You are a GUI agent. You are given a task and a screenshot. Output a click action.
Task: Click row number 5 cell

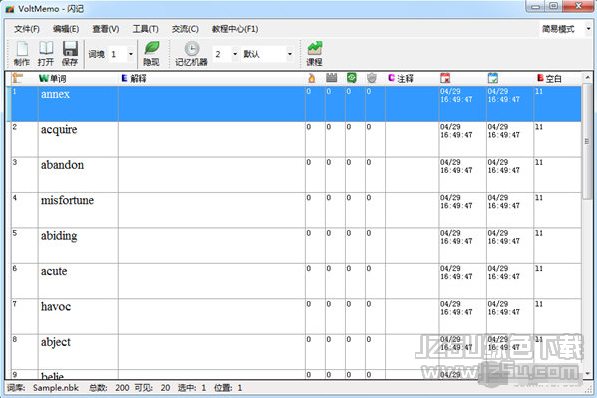point(25,246)
